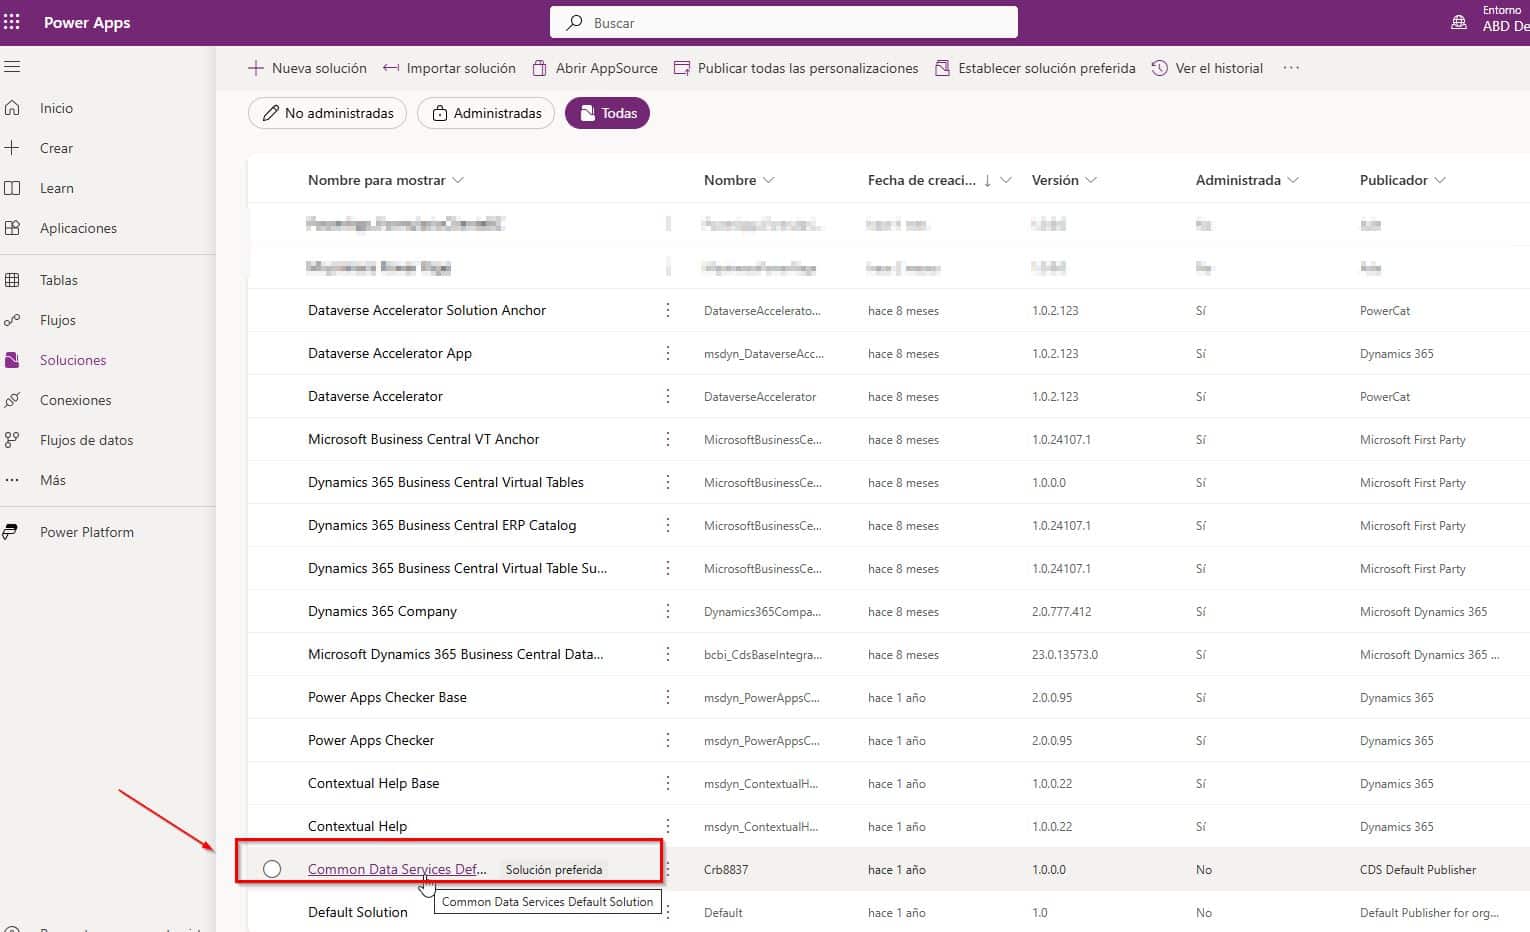The width and height of the screenshot is (1530, 932).
Task: Expand Nombre para mostrar column options
Action: point(458,180)
